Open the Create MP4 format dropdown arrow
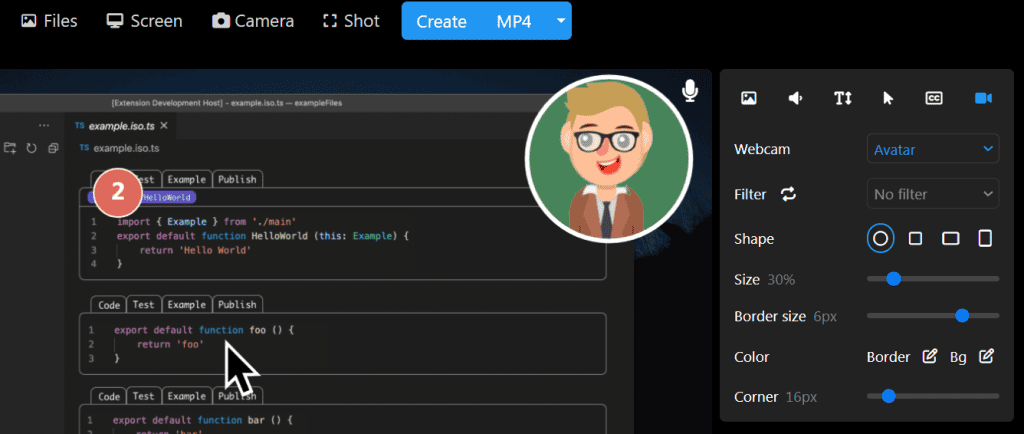This screenshot has width=1024, height=434. (x=561, y=21)
